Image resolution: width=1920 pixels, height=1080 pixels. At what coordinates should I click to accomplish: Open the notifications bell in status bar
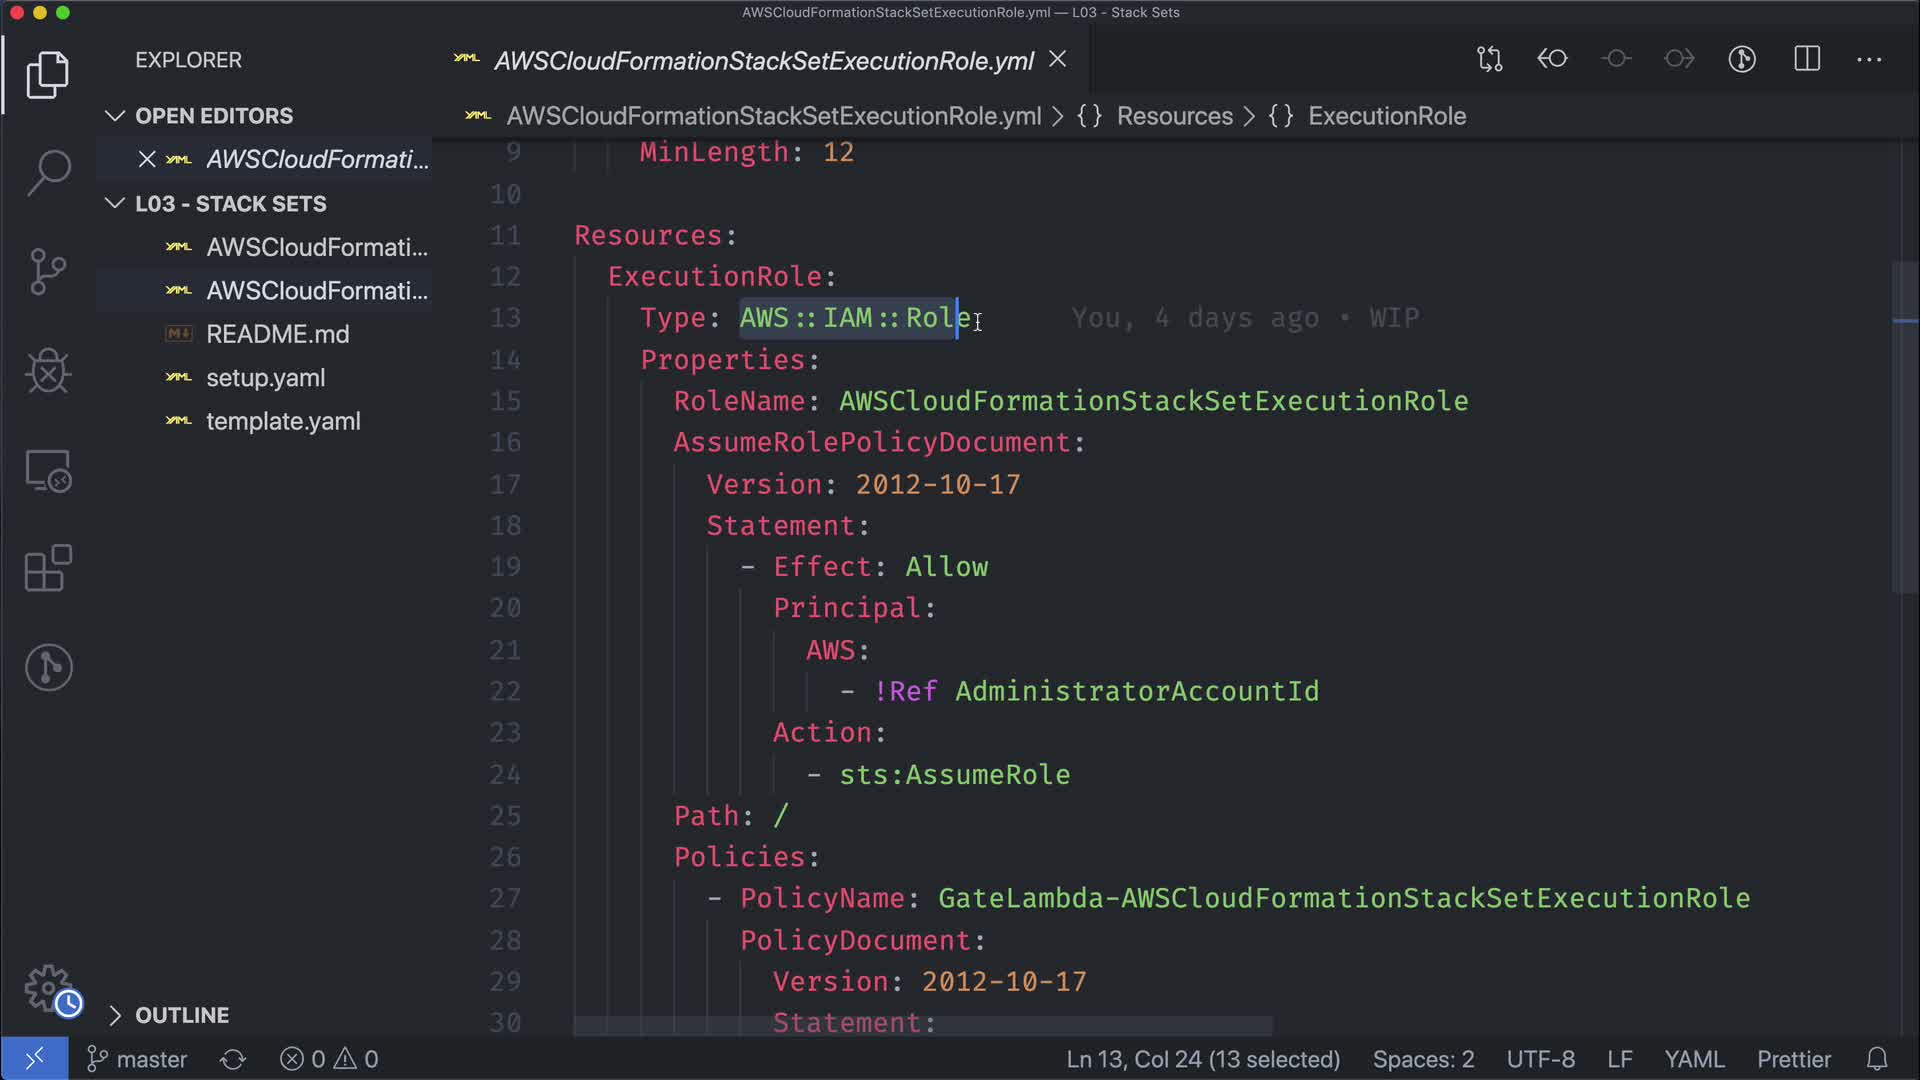coord(1877,1059)
